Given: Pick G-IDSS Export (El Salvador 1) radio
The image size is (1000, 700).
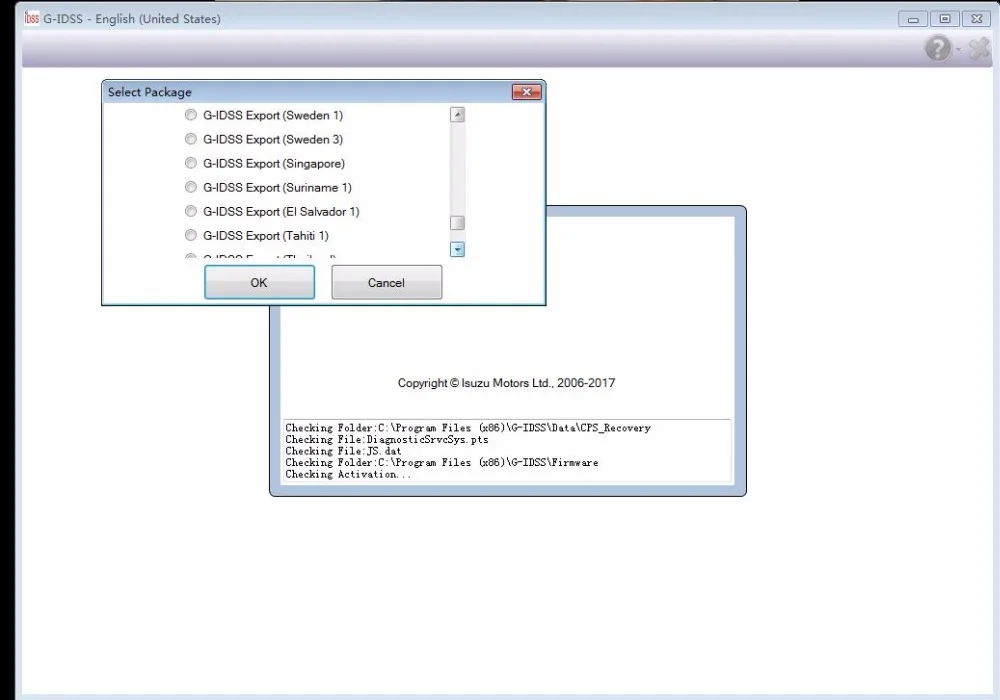Looking at the screenshot, I should point(191,211).
